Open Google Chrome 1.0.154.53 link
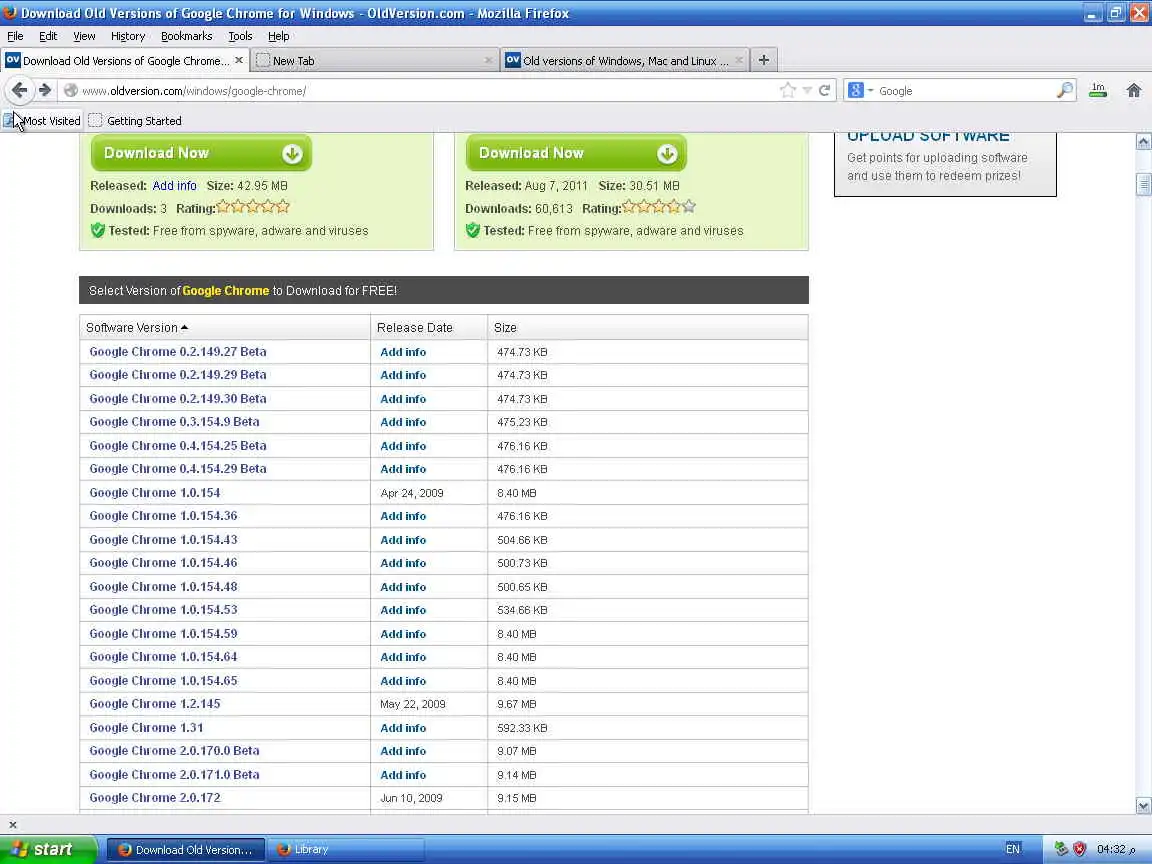 pos(163,610)
